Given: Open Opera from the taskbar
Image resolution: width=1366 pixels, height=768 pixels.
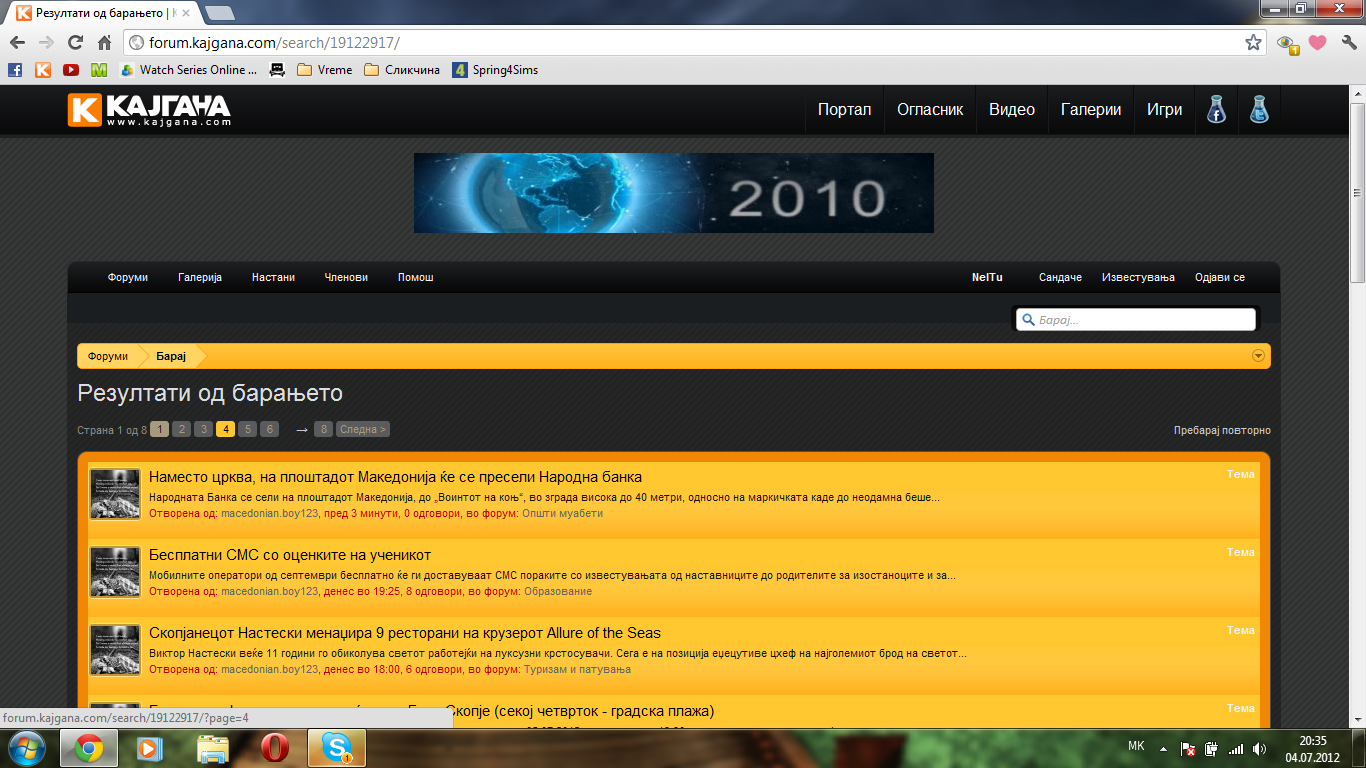Looking at the screenshot, I should (x=275, y=748).
